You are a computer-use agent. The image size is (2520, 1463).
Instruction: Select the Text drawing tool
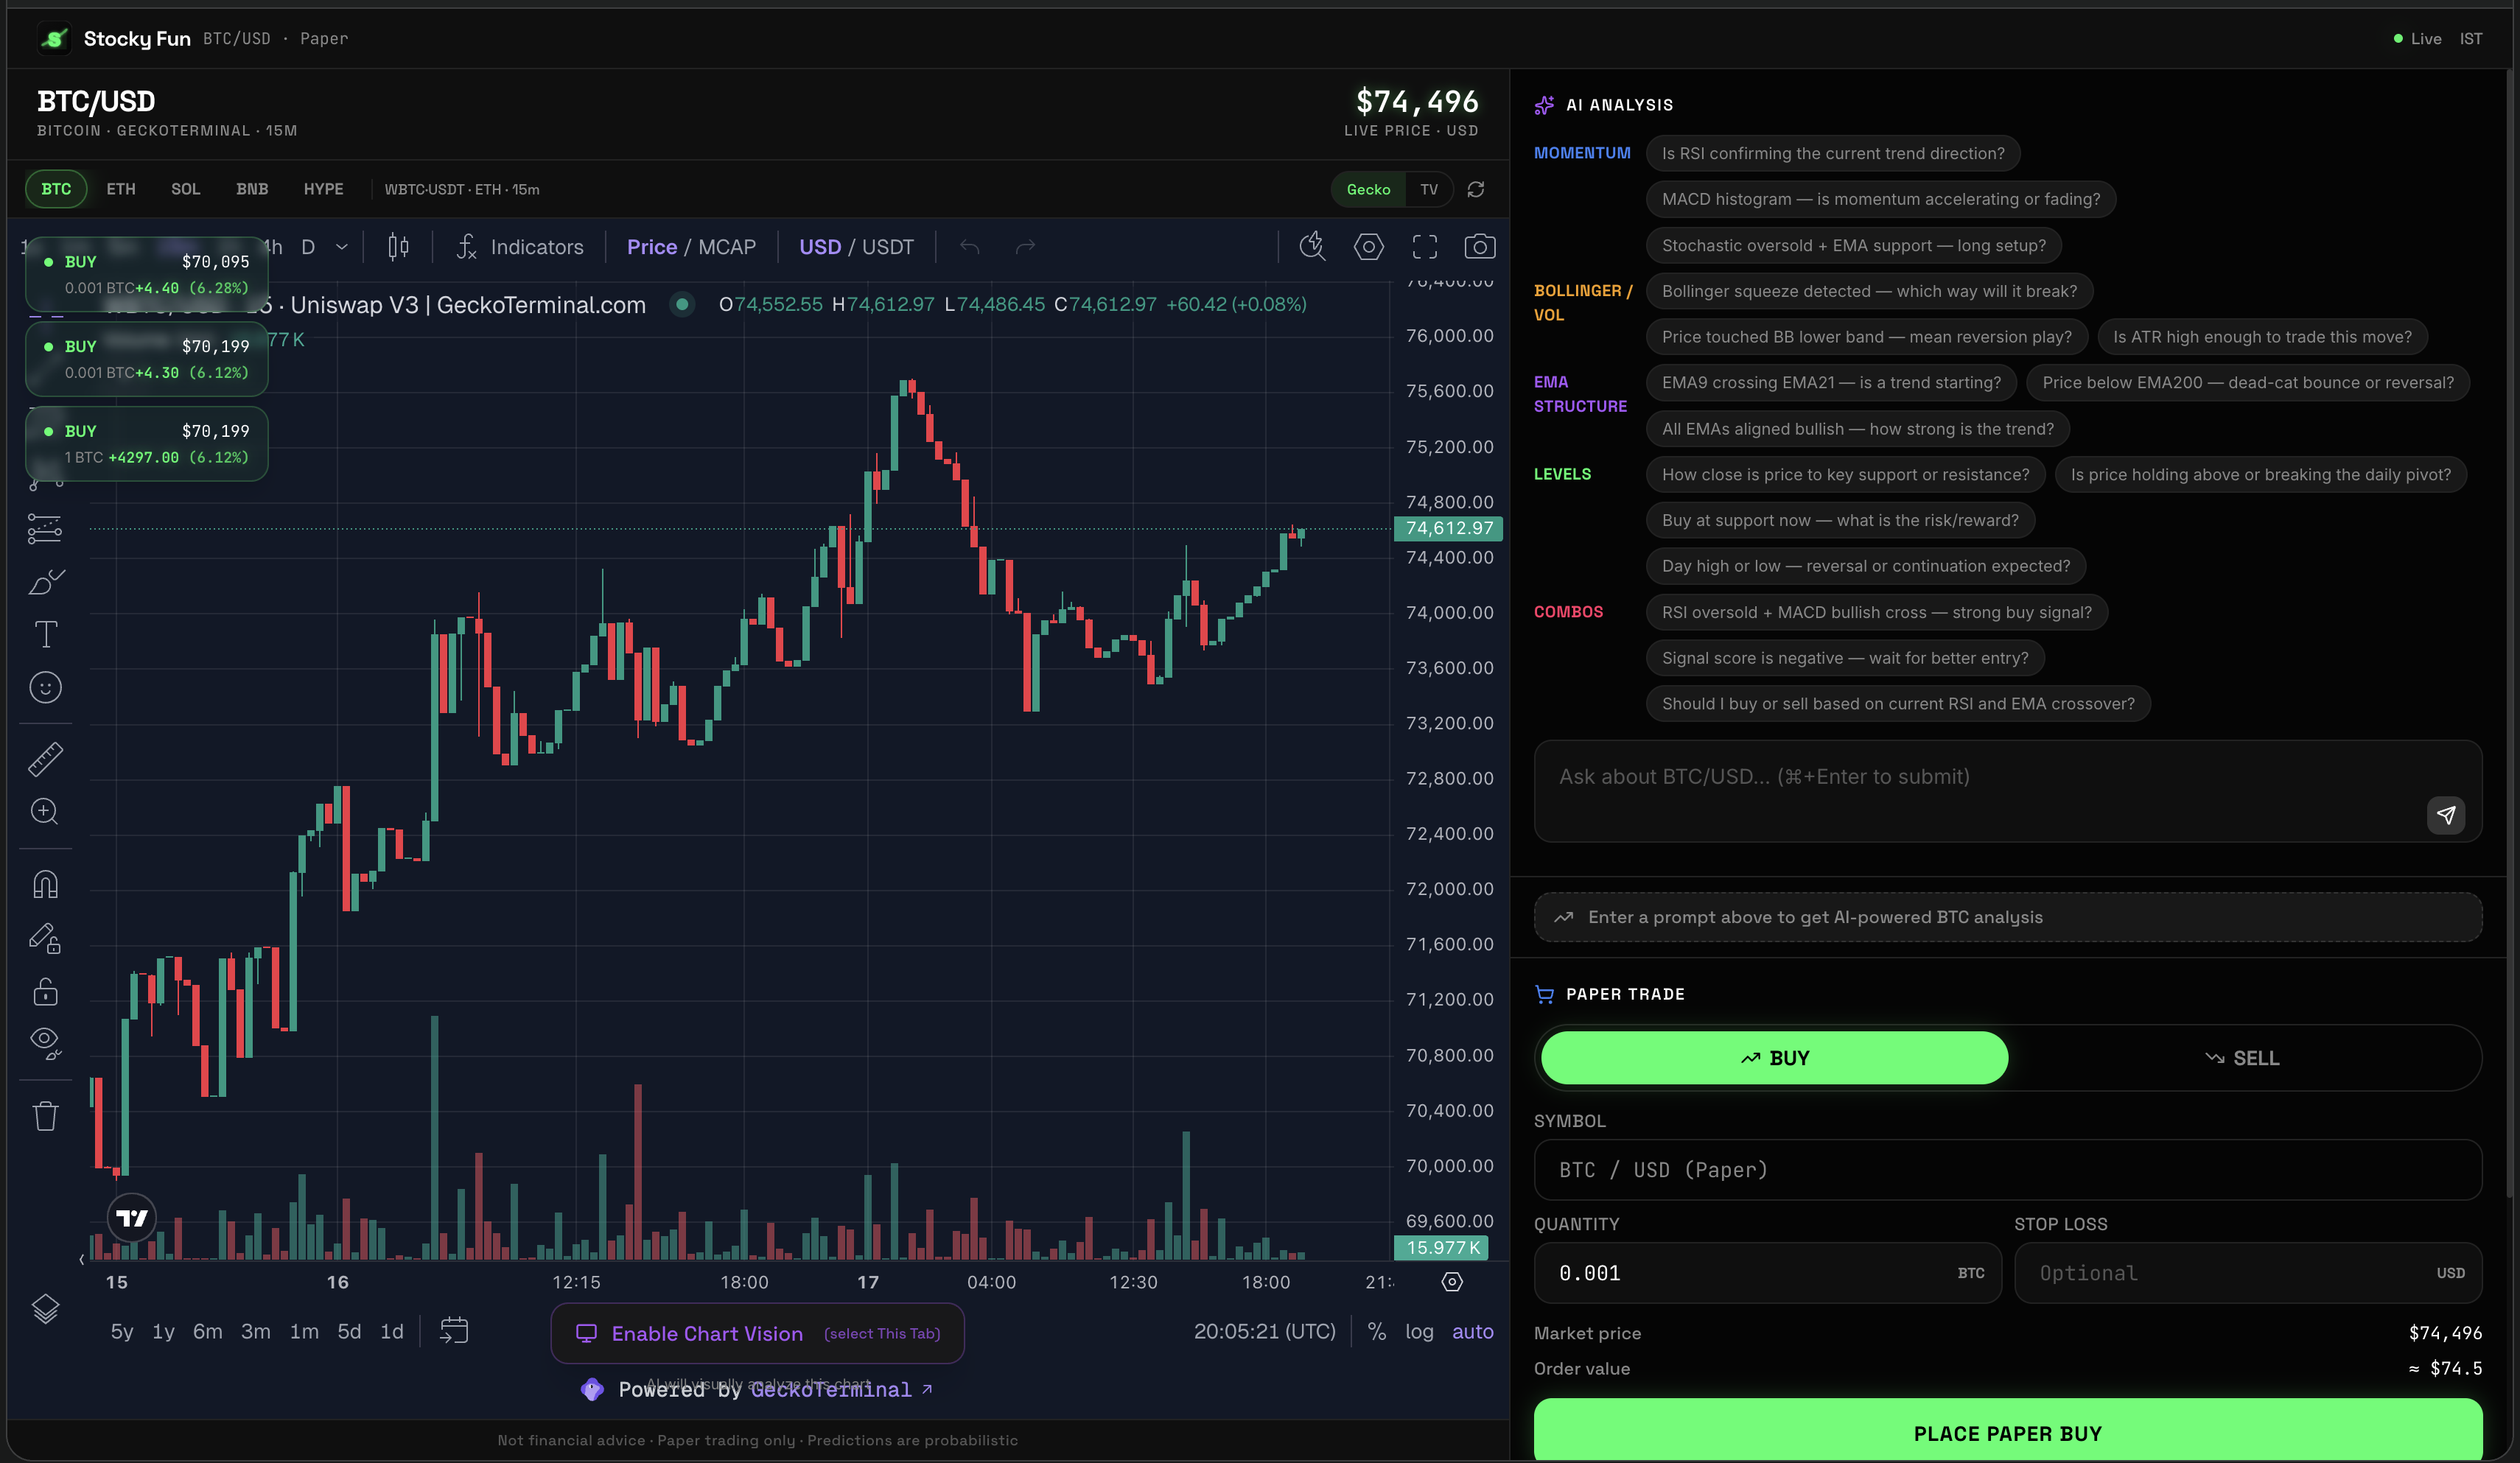45,633
